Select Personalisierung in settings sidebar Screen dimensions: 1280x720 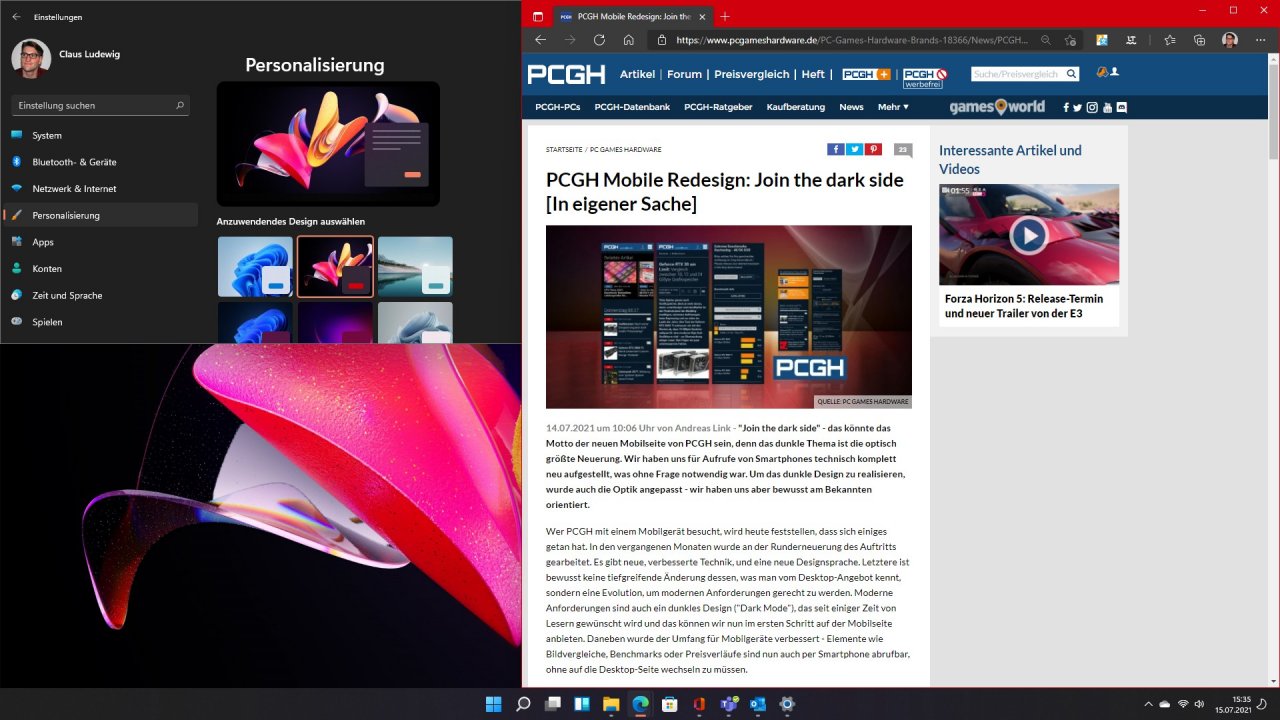pyautogui.click(x=100, y=215)
